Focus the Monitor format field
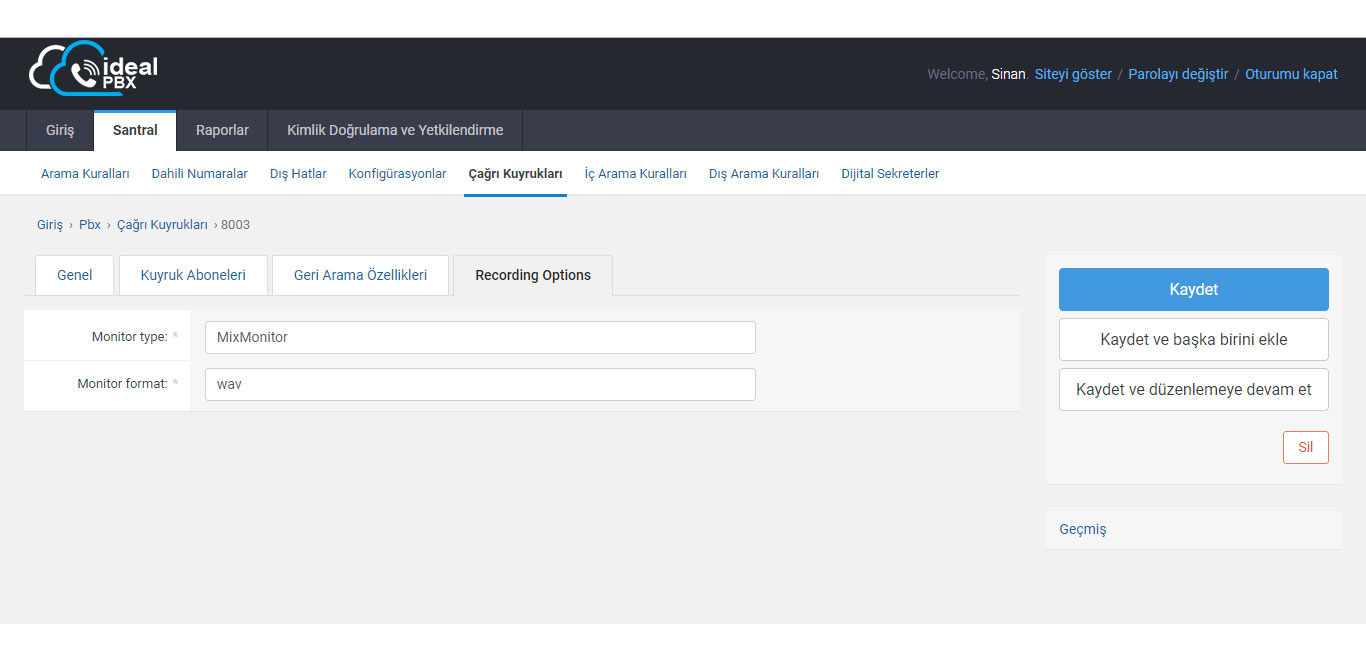This screenshot has width=1366, height=660. click(x=480, y=384)
